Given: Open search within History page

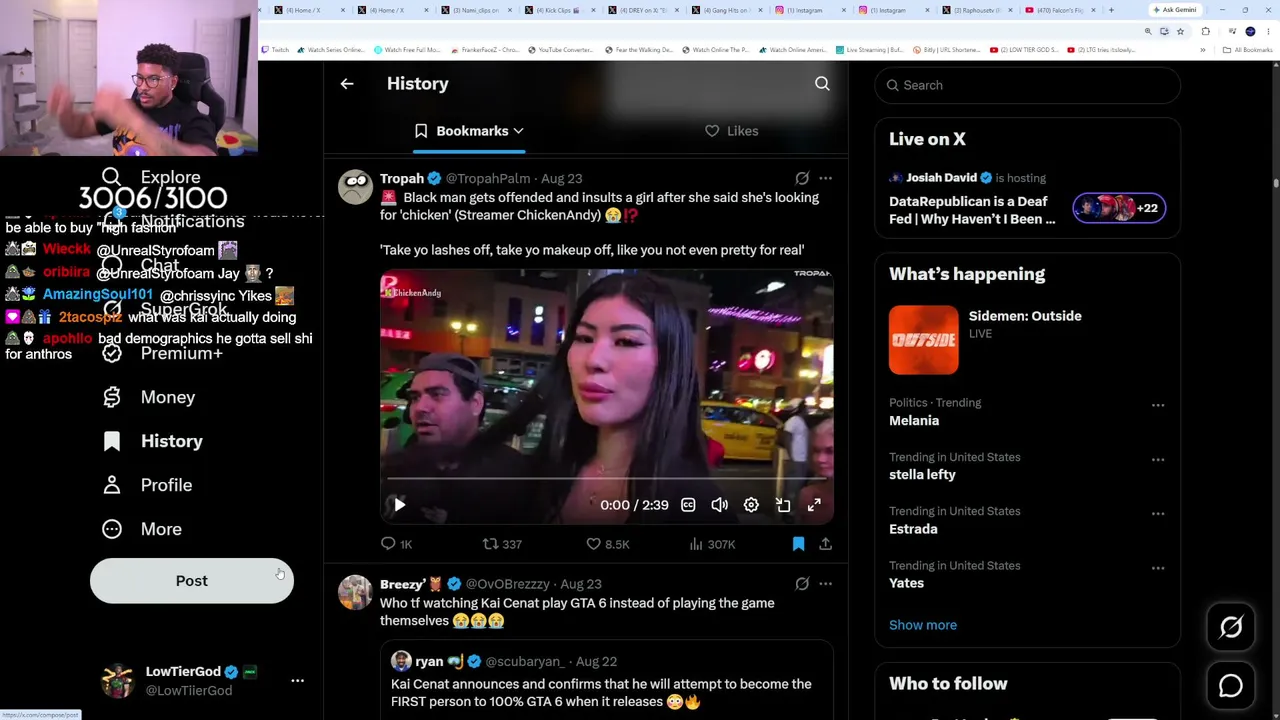Looking at the screenshot, I should point(822,84).
